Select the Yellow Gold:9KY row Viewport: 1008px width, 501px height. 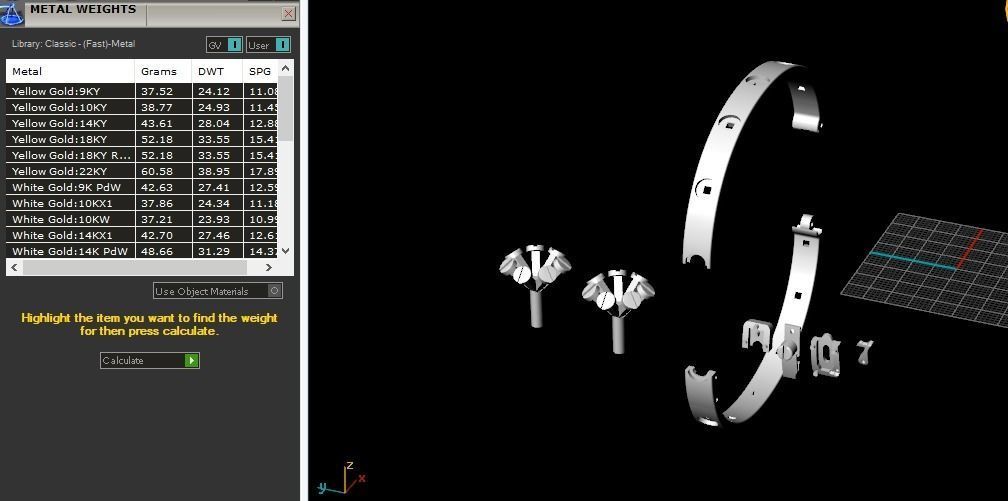click(x=141, y=91)
